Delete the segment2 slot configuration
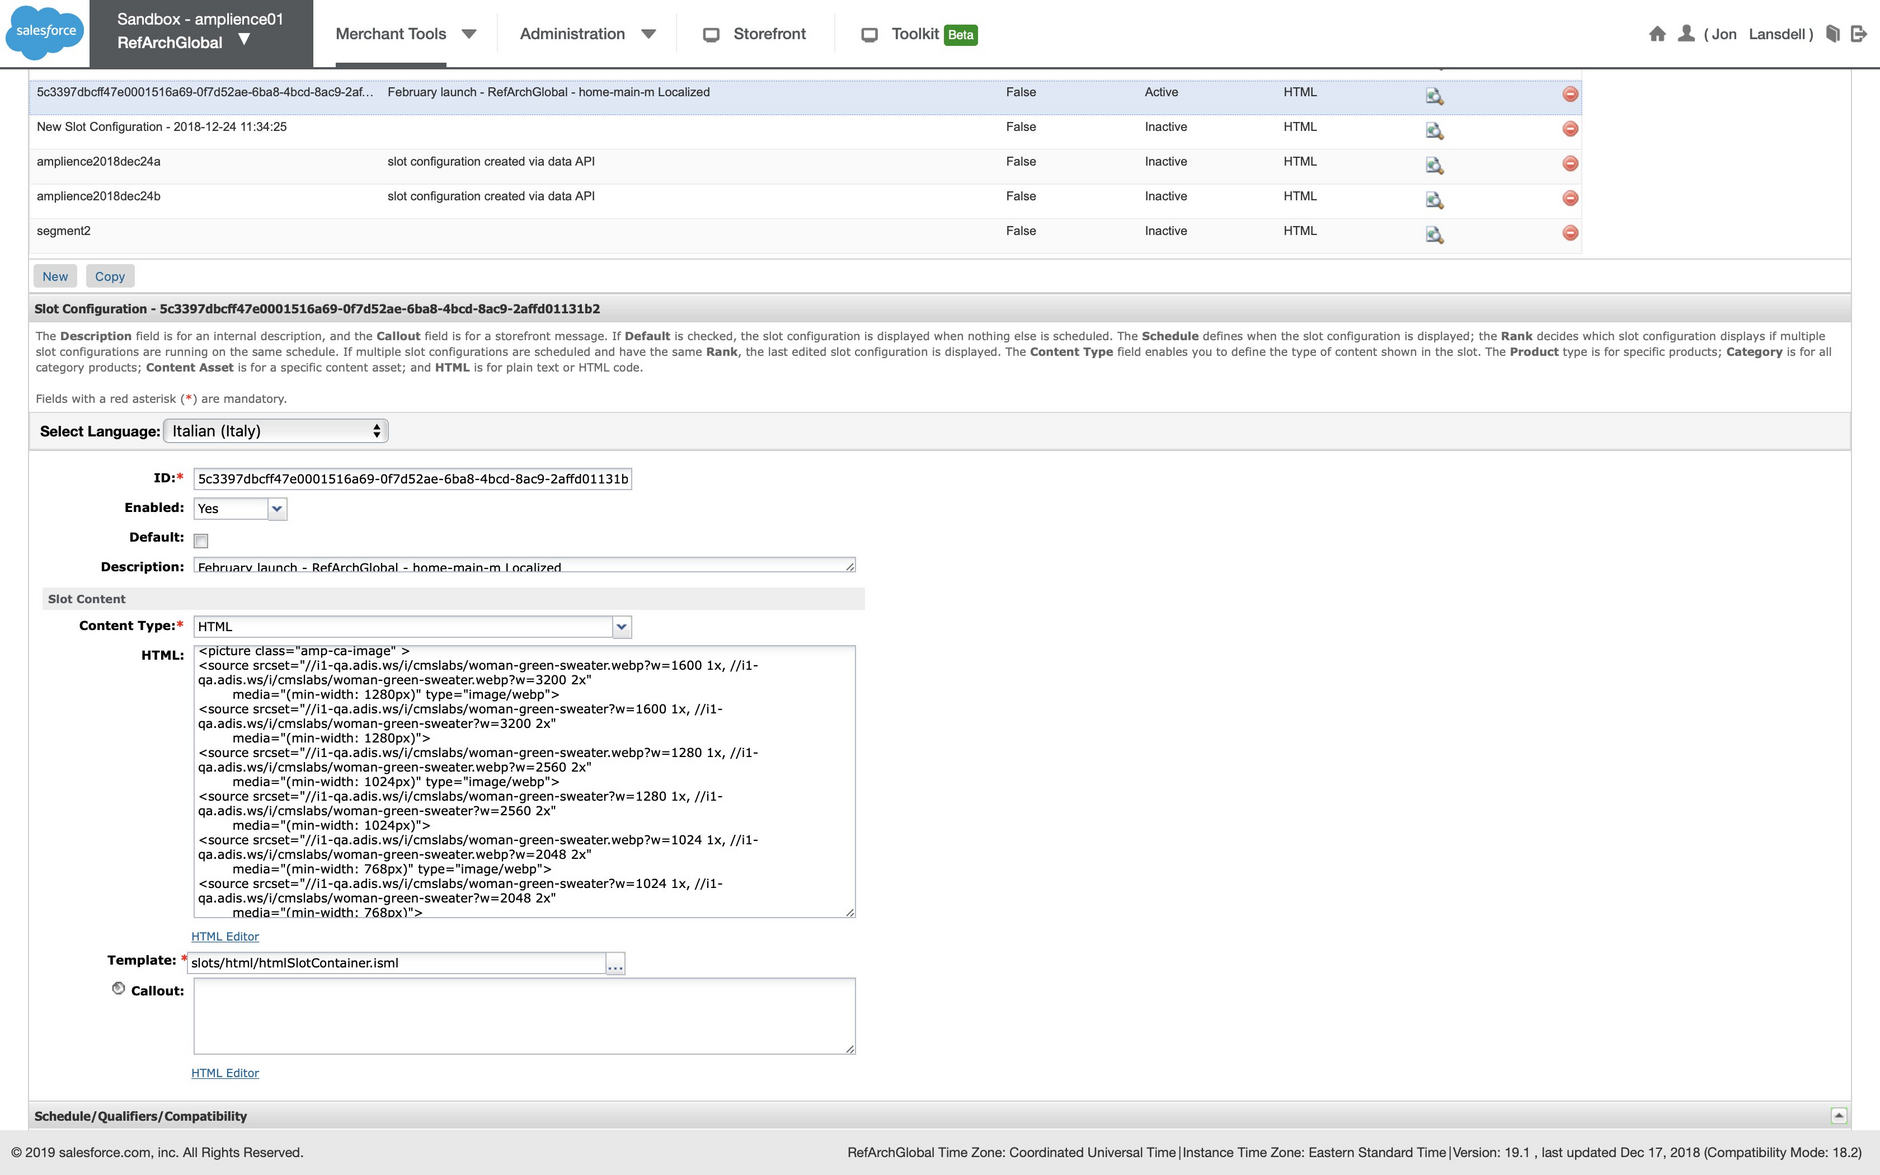This screenshot has height=1175, width=1880. click(x=1570, y=233)
